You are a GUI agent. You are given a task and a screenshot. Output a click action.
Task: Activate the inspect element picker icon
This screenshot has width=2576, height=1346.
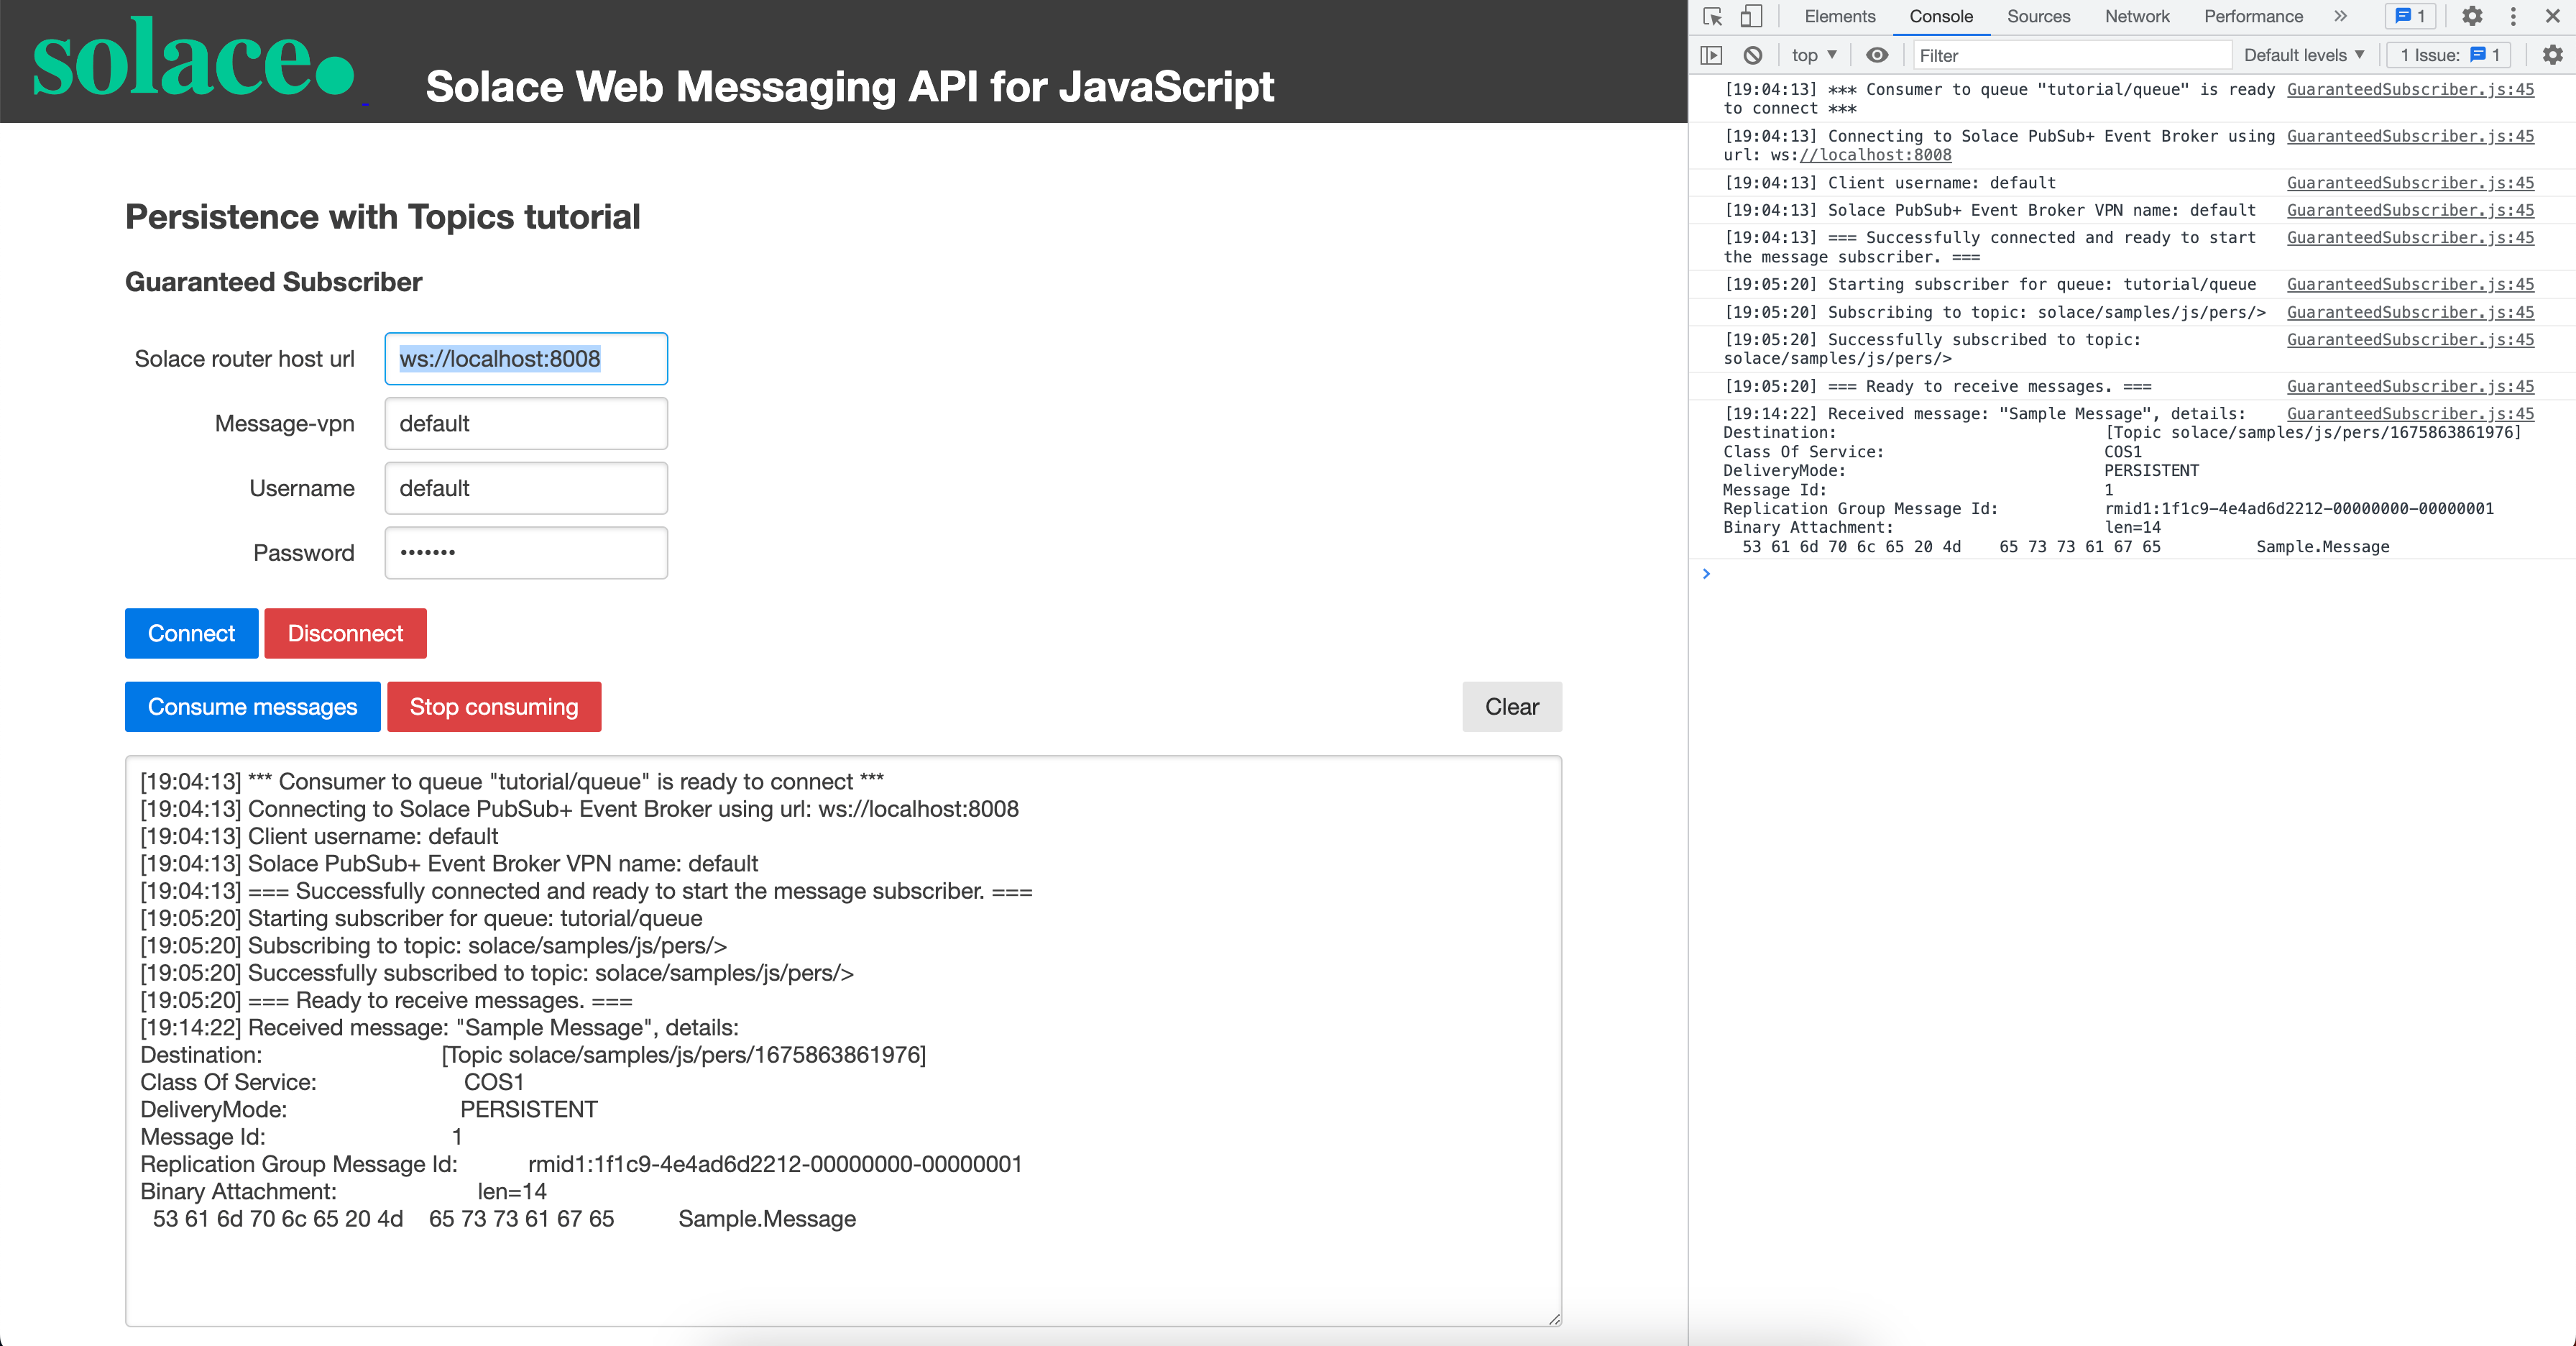pyautogui.click(x=1712, y=17)
